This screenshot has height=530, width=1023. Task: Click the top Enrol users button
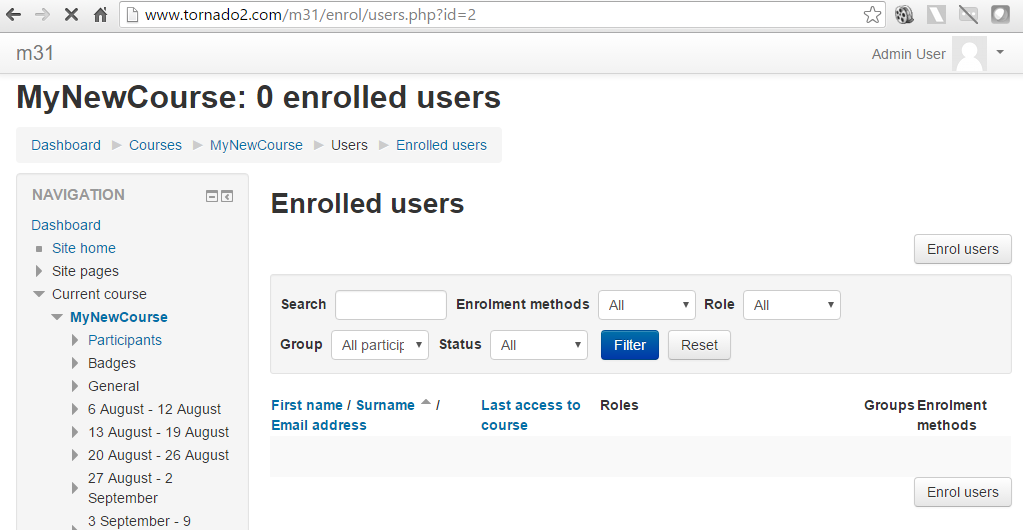[x=962, y=249]
